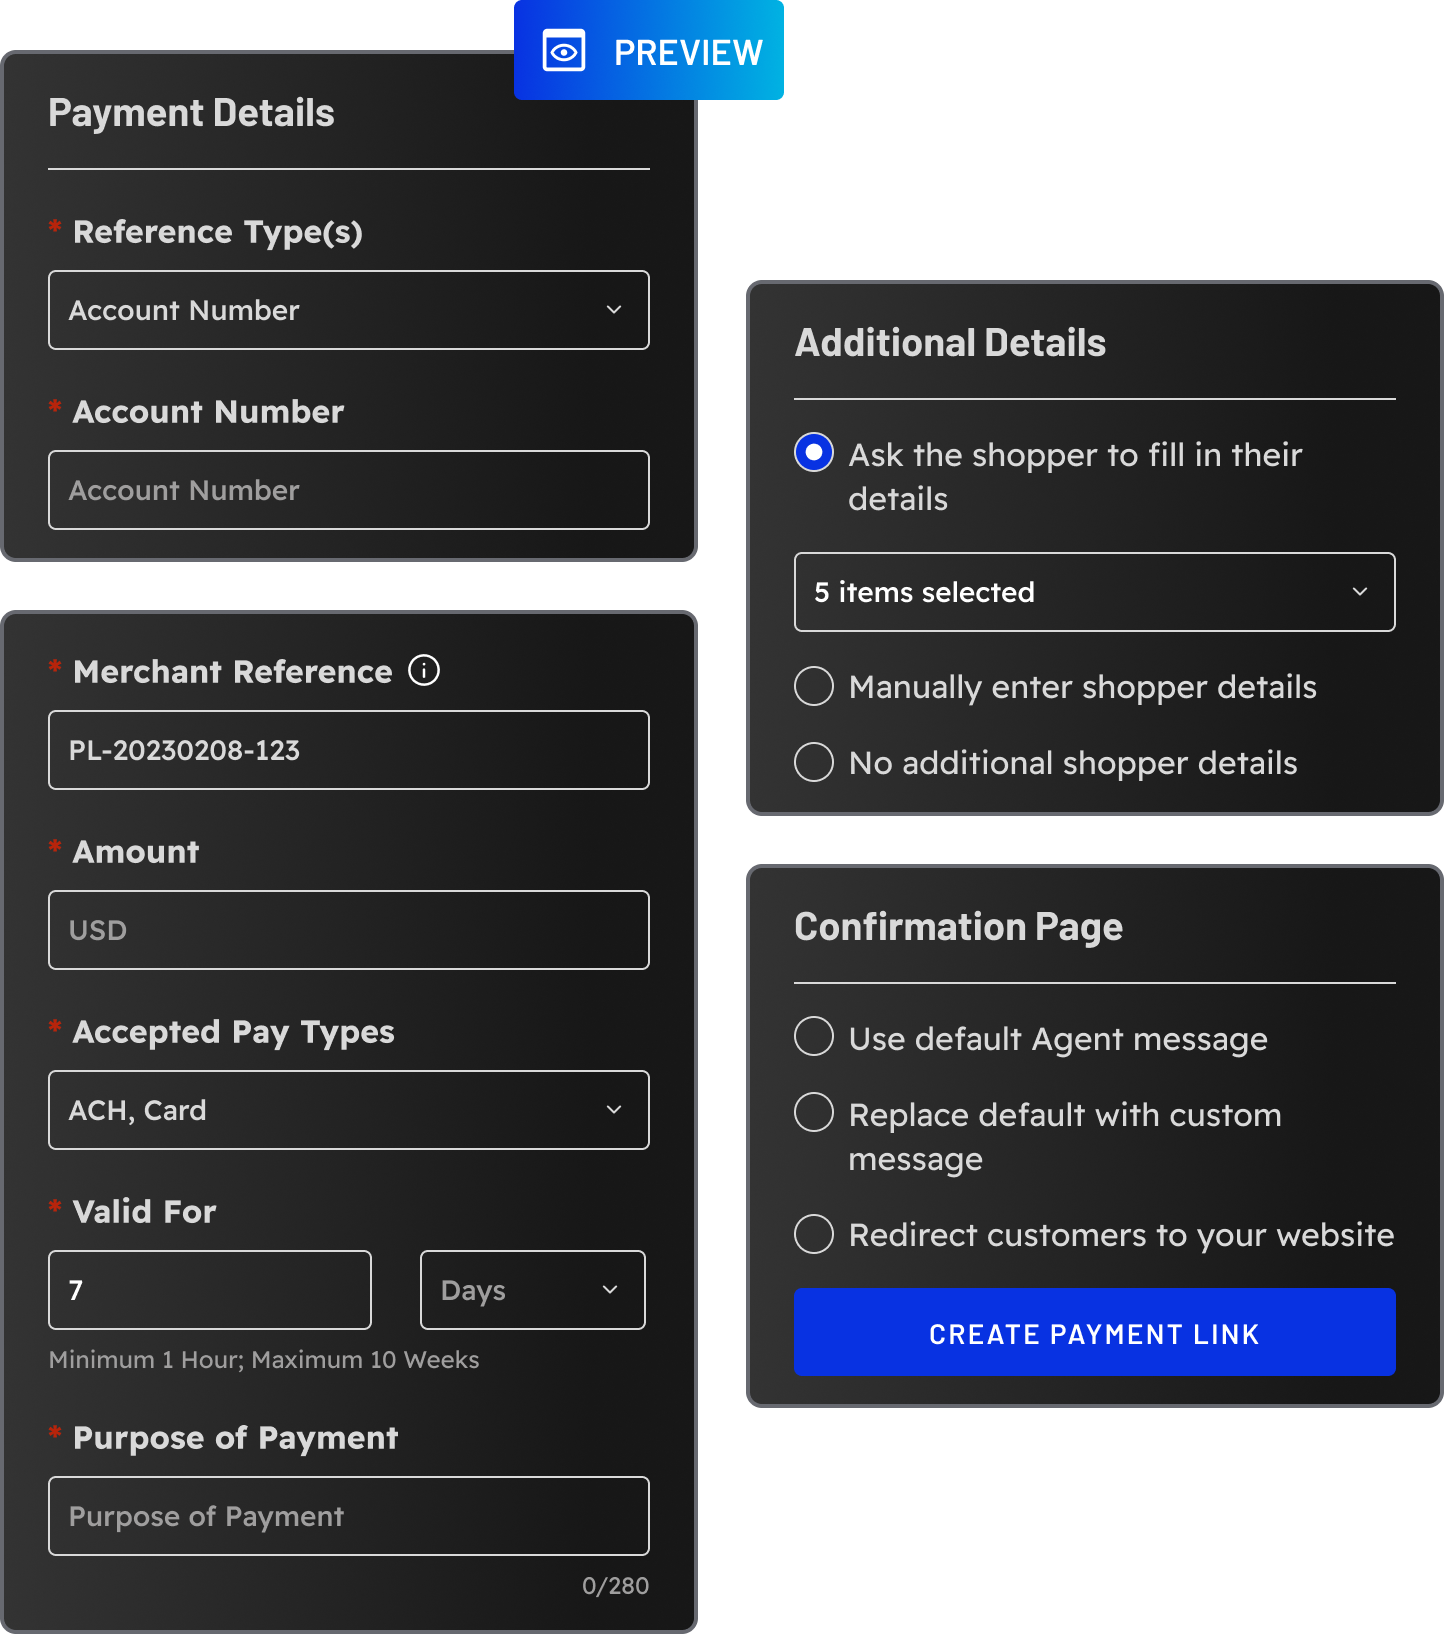The image size is (1444, 1634).
Task: Choose No additional shopper details
Action: (814, 762)
